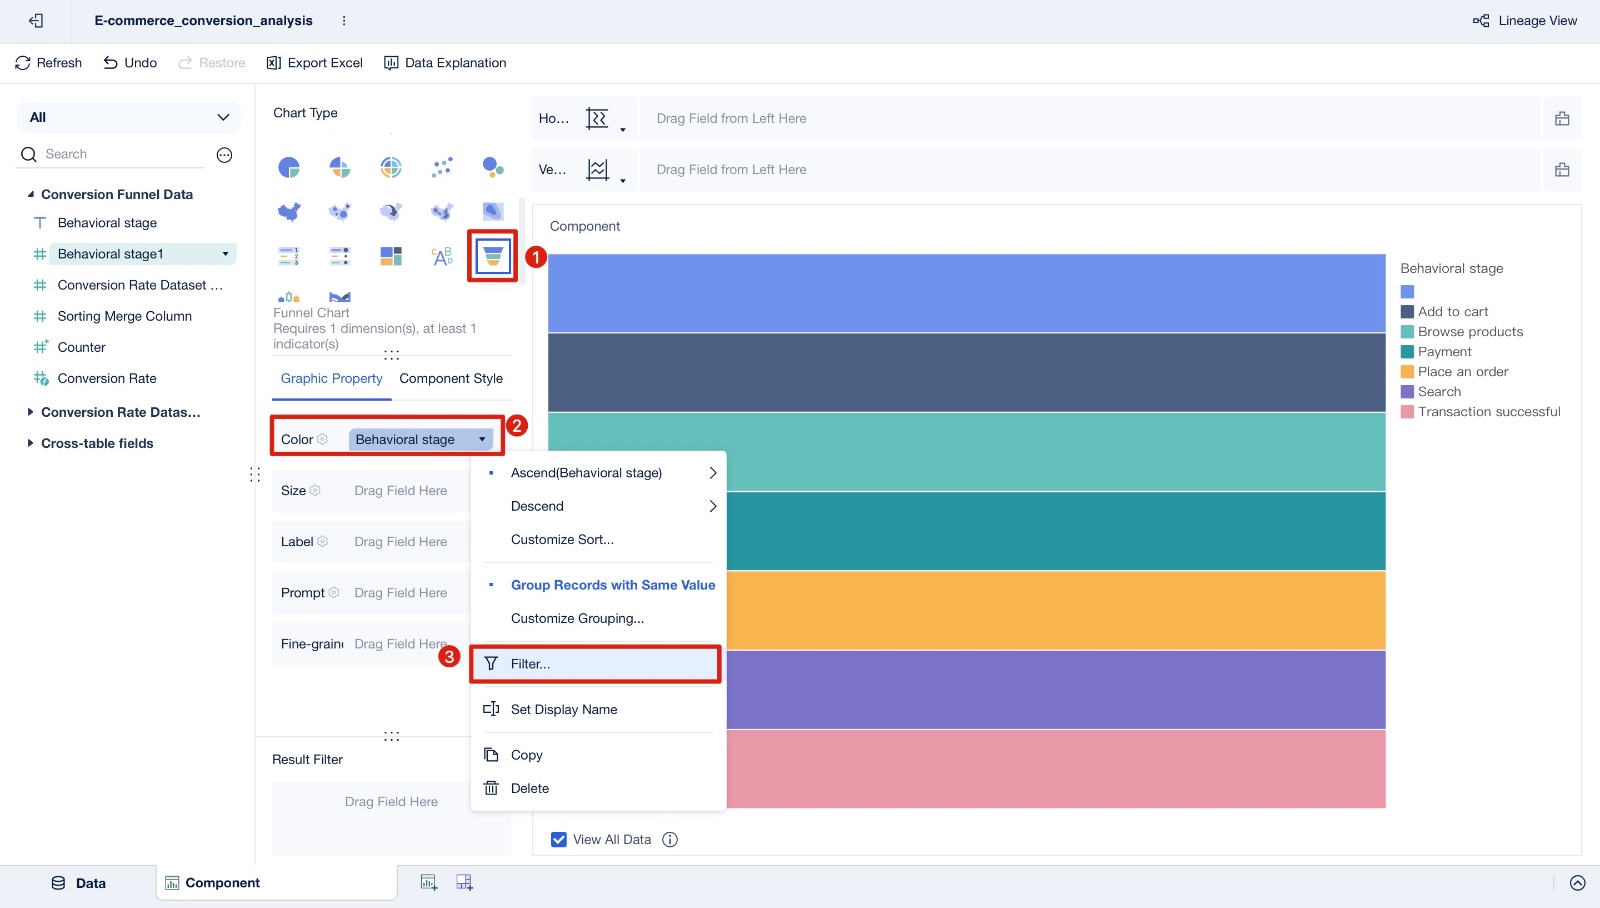The image size is (1600, 908).
Task: Choose the pie chart type icon
Action: click(289, 167)
